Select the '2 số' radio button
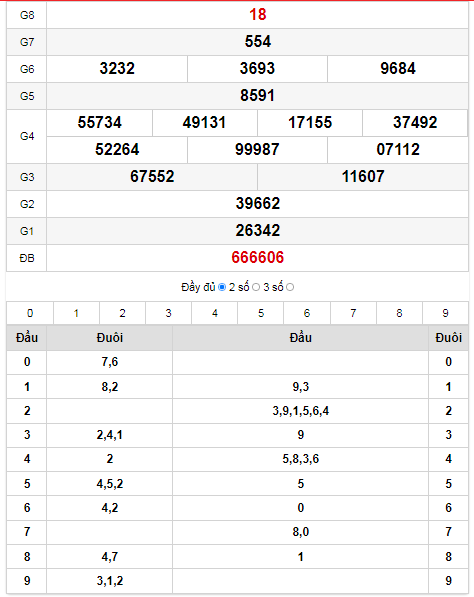Screen dimensions: 474x597 tap(256, 287)
